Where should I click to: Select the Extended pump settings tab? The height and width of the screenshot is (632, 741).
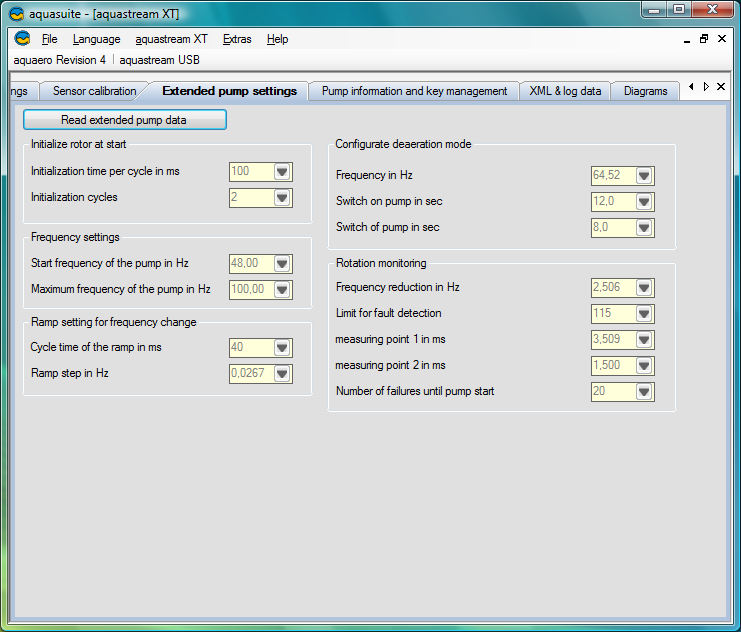(230, 91)
